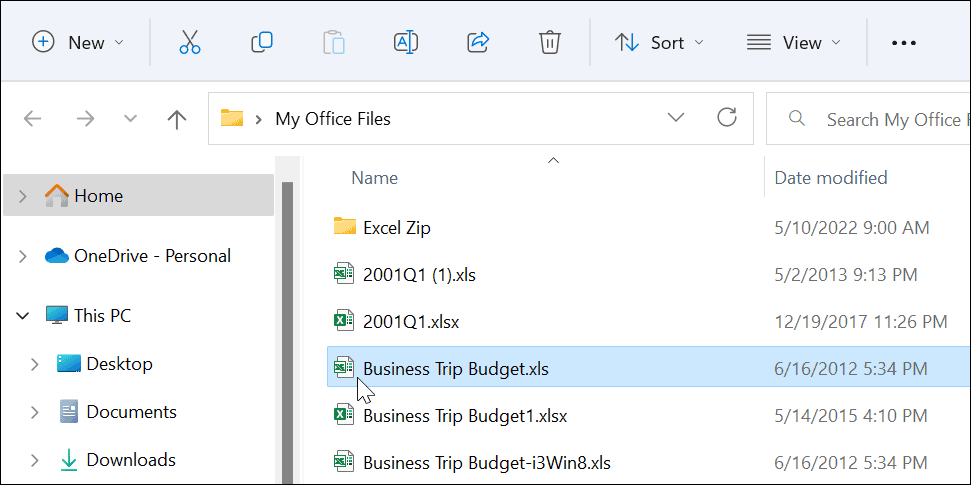Click the Back navigation arrow

click(33, 120)
